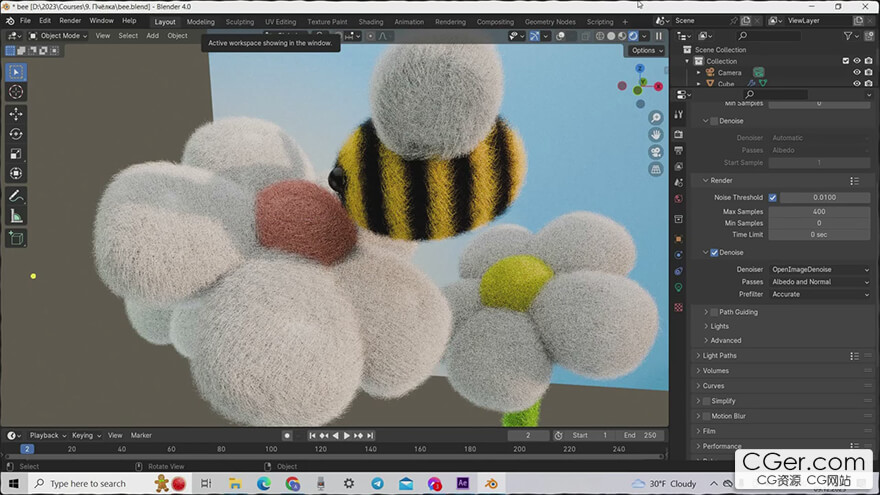Open the Render menu
The height and width of the screenshot is (495, 880).
[70, 21]
